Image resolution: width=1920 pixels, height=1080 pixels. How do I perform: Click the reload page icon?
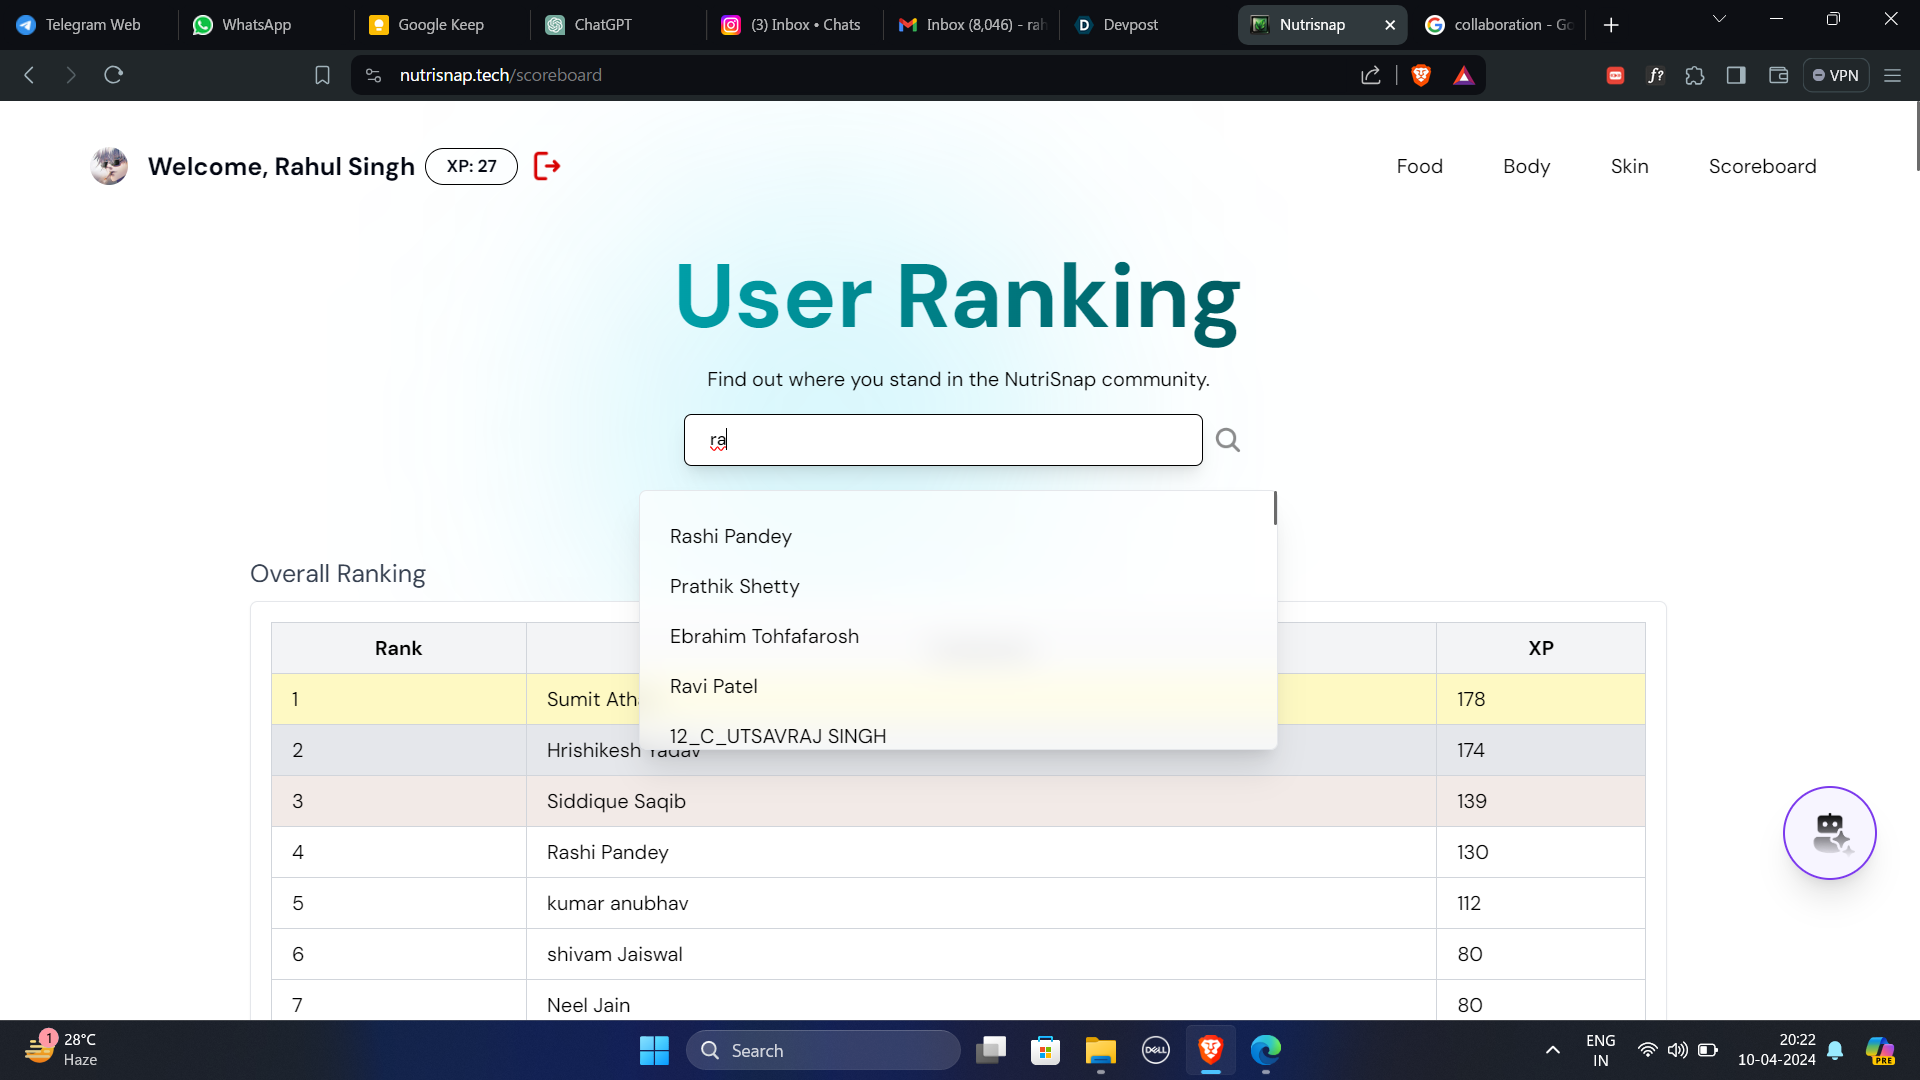(113, 75)
